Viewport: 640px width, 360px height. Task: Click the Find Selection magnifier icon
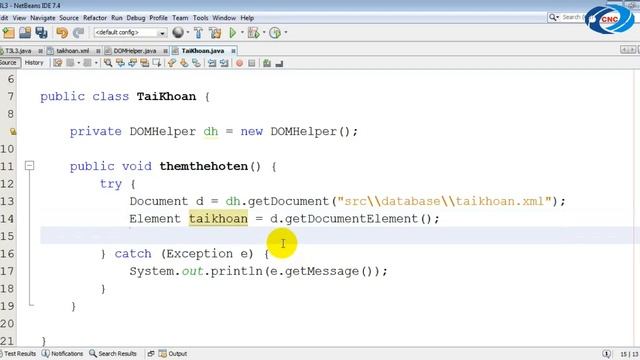tap(108, 63)
